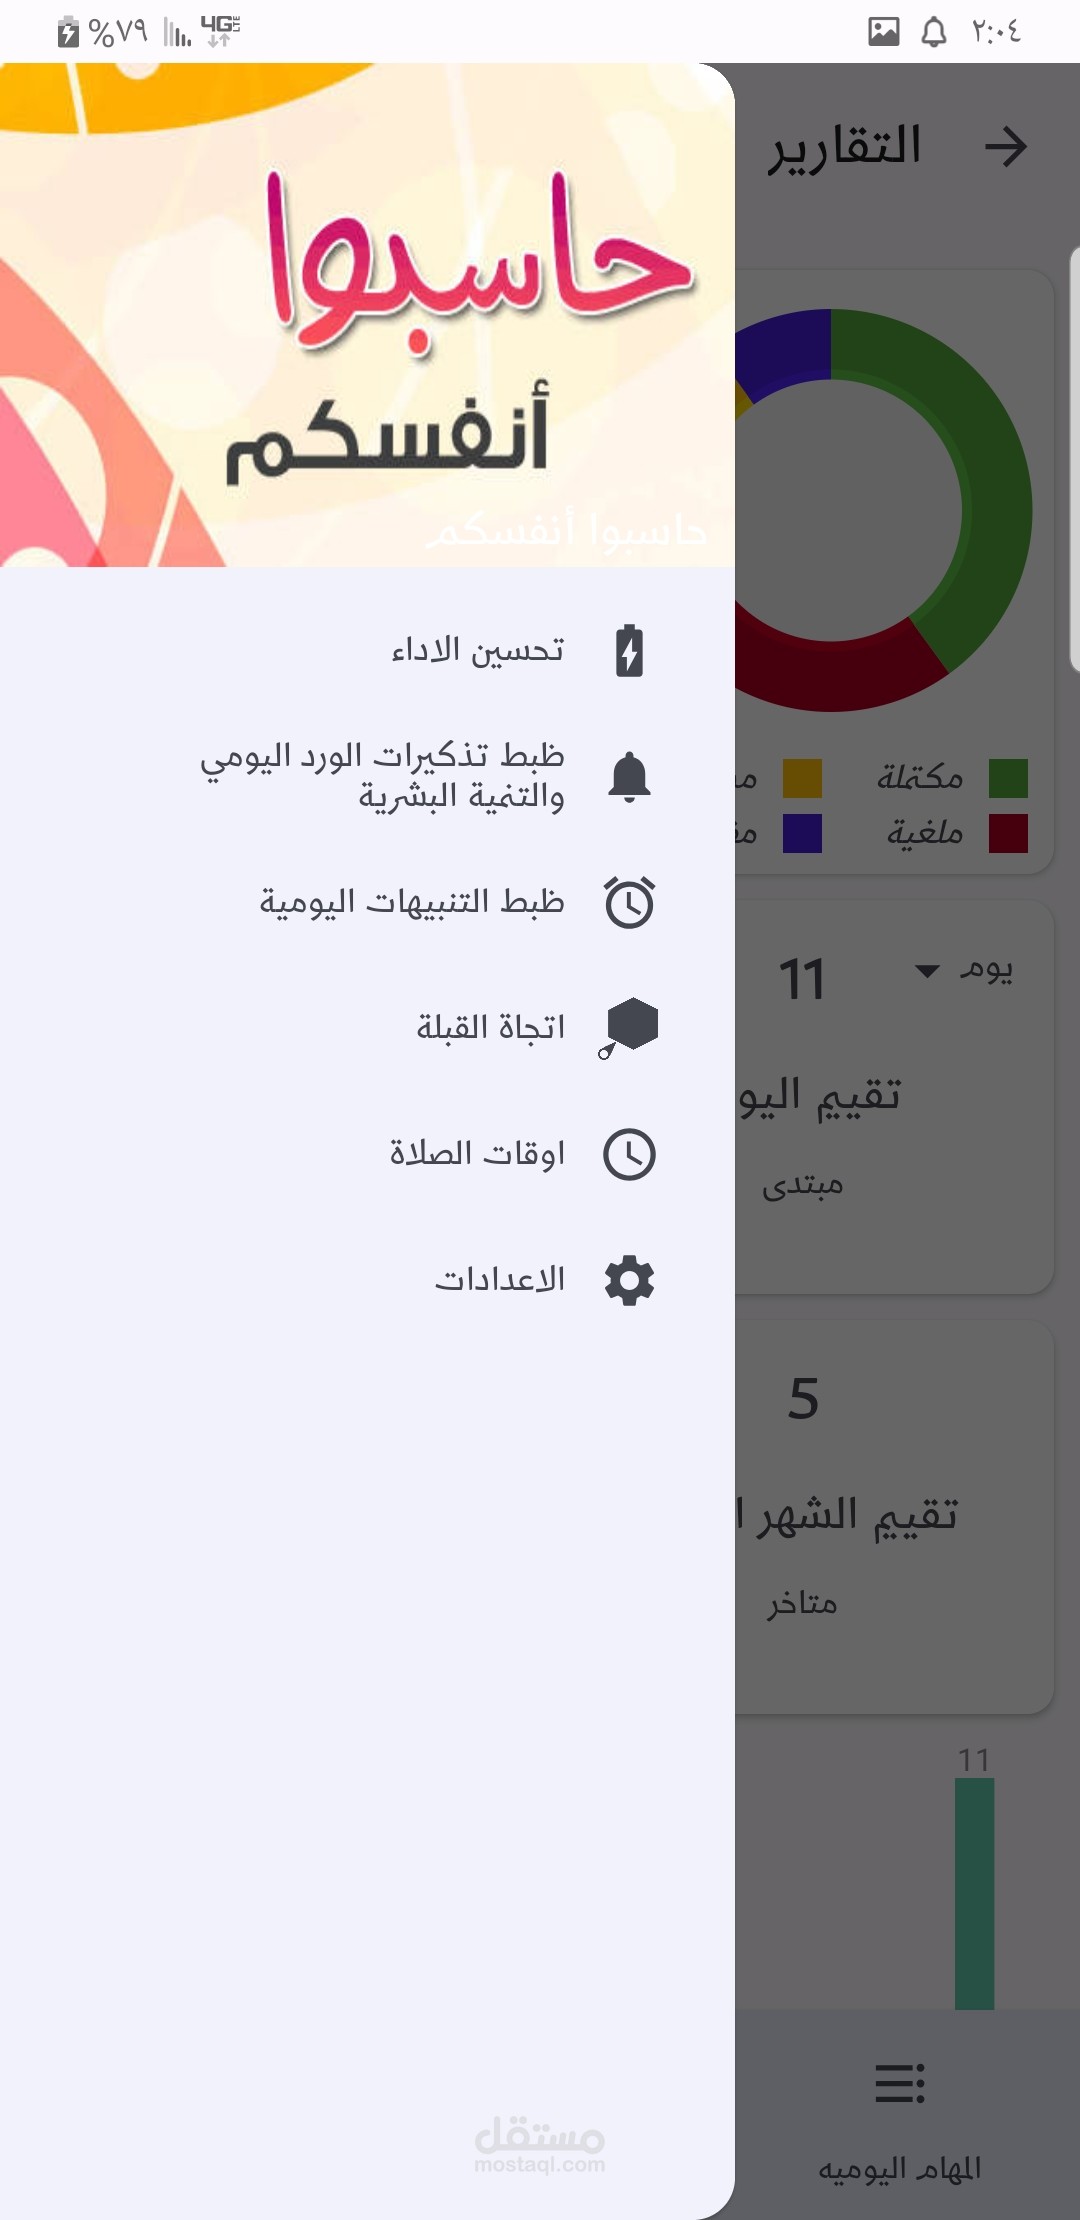
Task: Open ضبط تذكيرات الورد اليومي entry
Action: [383, 775]
